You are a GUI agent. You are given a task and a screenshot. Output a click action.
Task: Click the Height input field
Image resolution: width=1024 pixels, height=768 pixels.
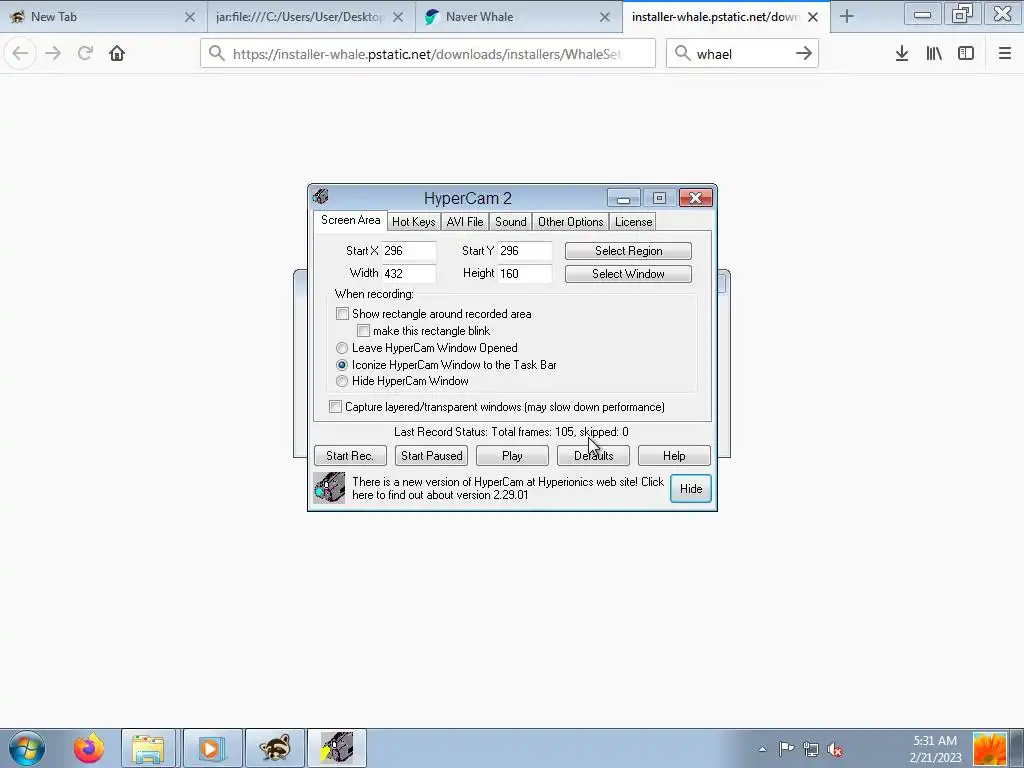coord(525,274)
